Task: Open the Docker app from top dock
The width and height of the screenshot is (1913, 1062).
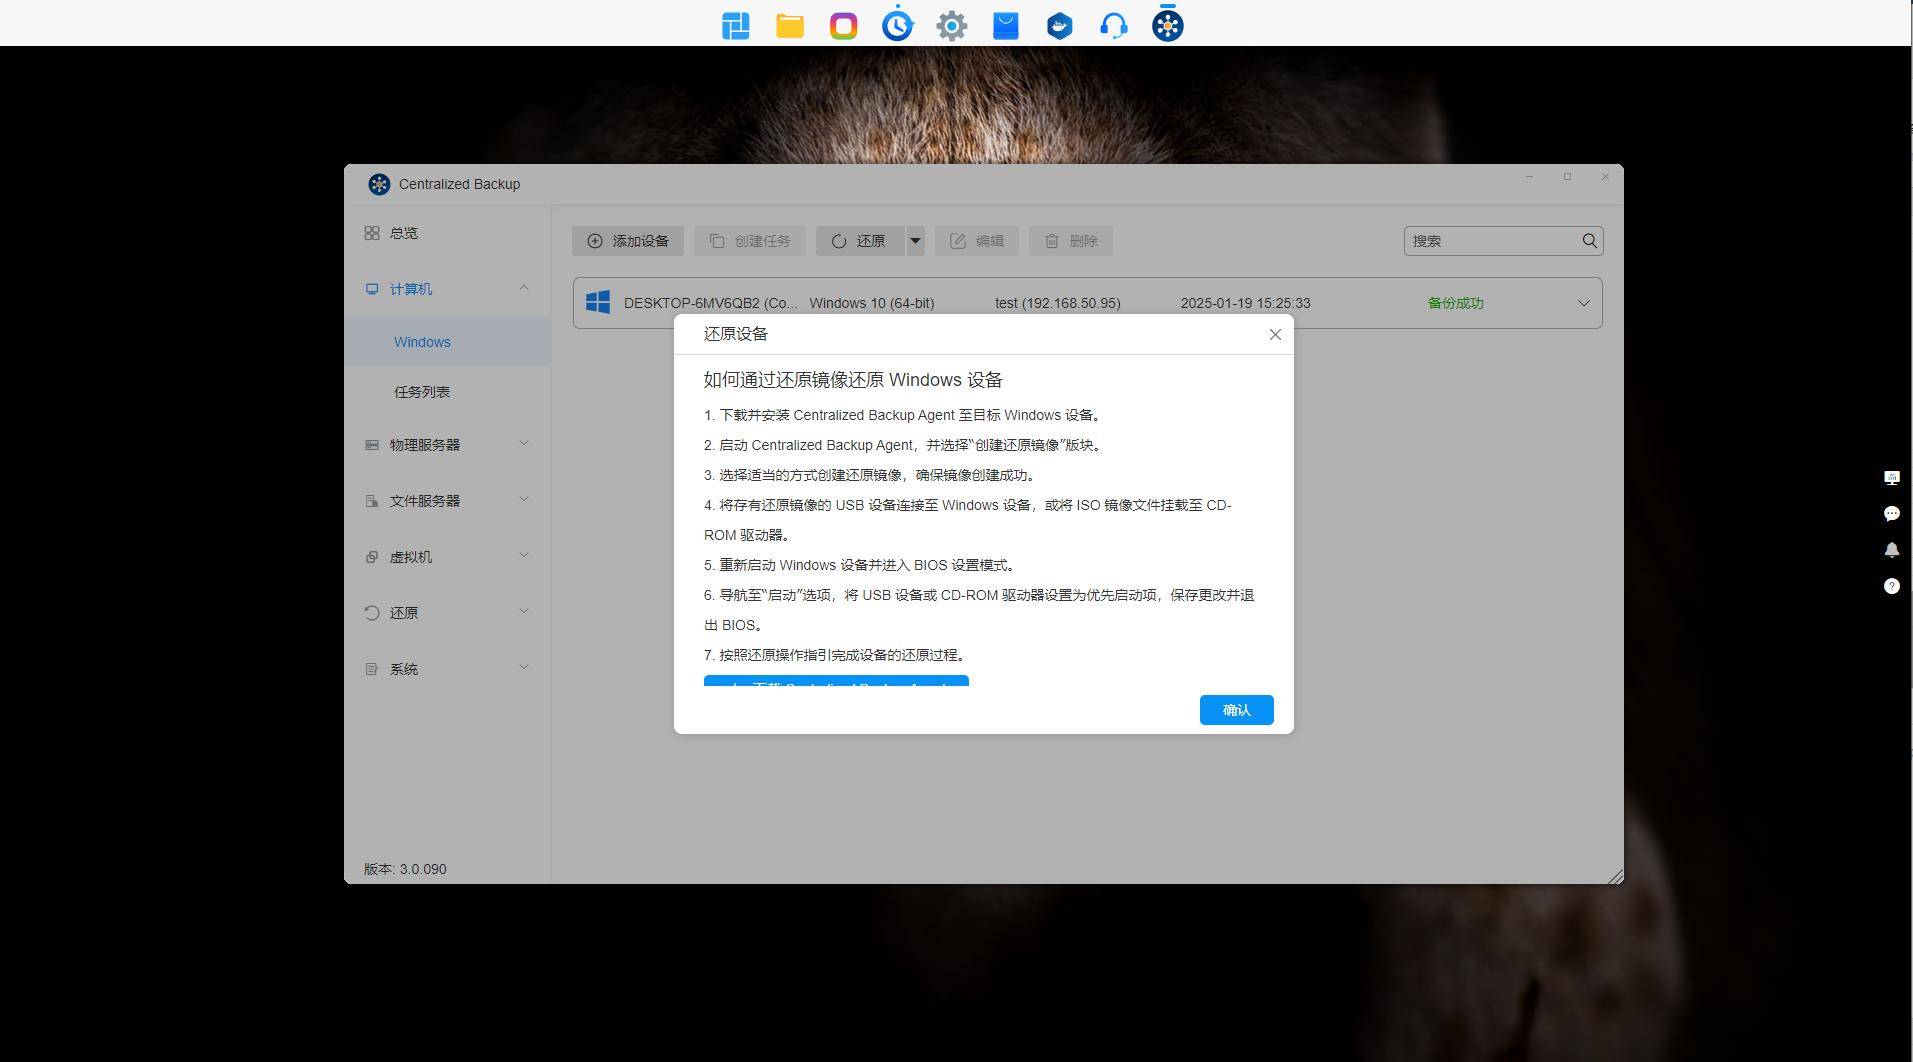Action: point(1059,26)
